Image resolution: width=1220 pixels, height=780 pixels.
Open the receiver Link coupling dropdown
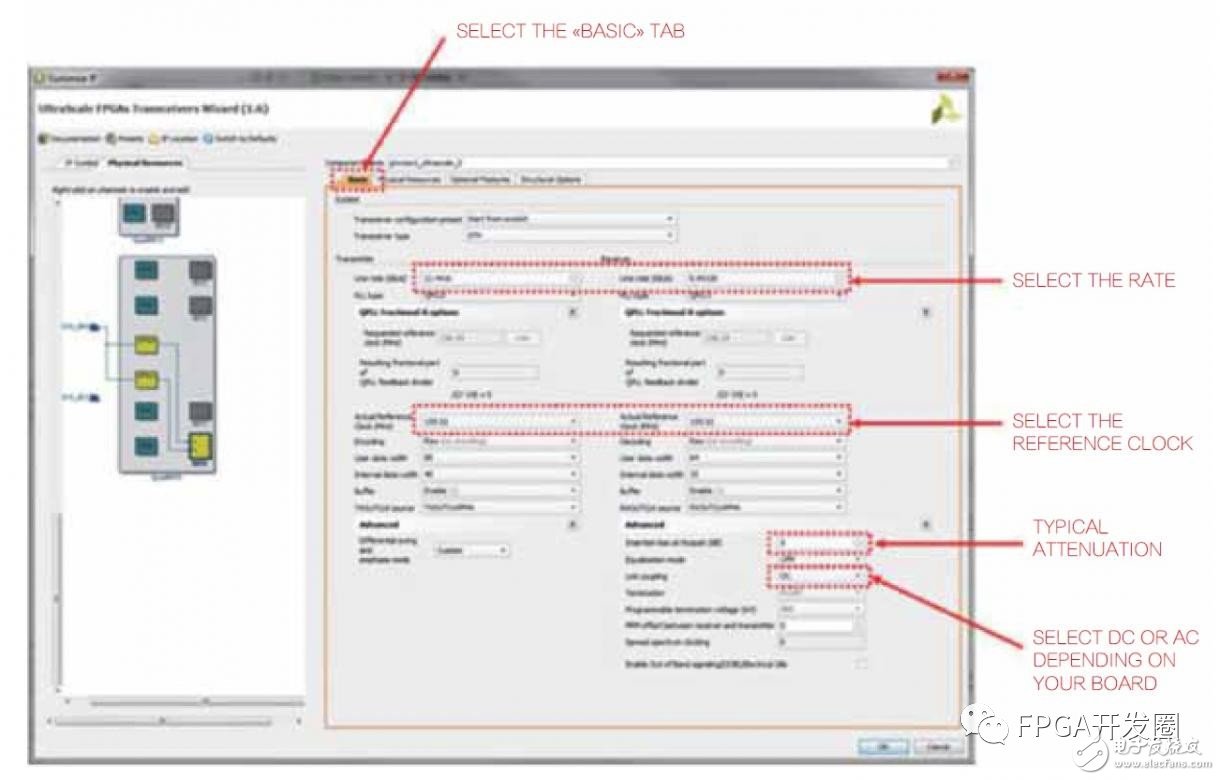(x=818, y=576)
